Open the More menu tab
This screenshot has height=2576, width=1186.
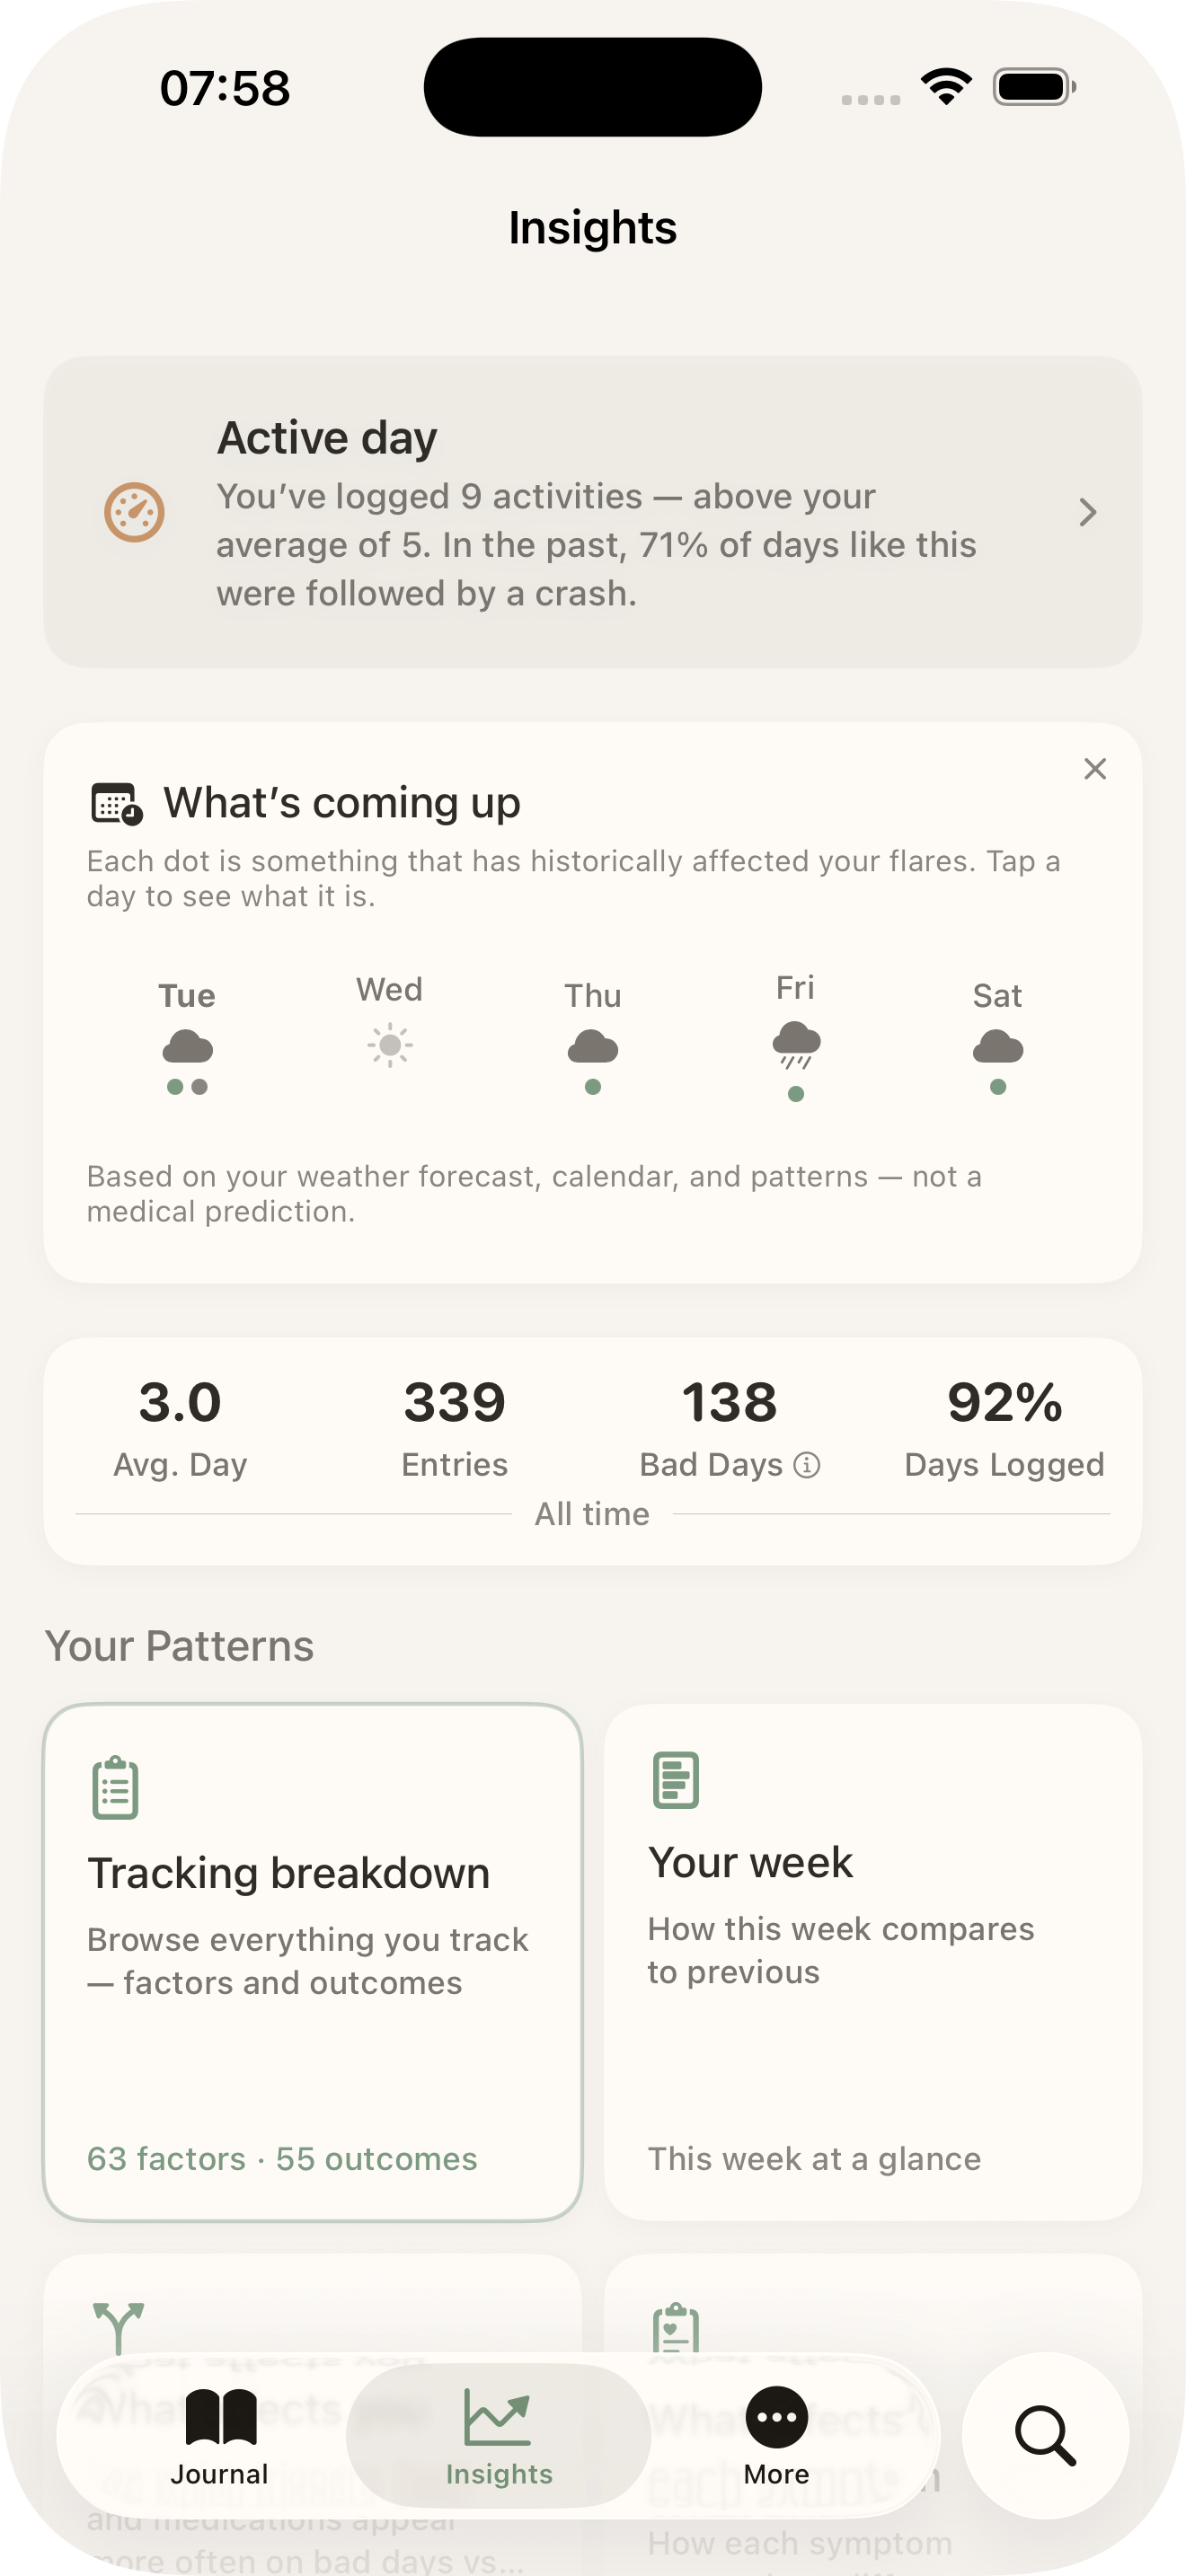[776, 2436]
